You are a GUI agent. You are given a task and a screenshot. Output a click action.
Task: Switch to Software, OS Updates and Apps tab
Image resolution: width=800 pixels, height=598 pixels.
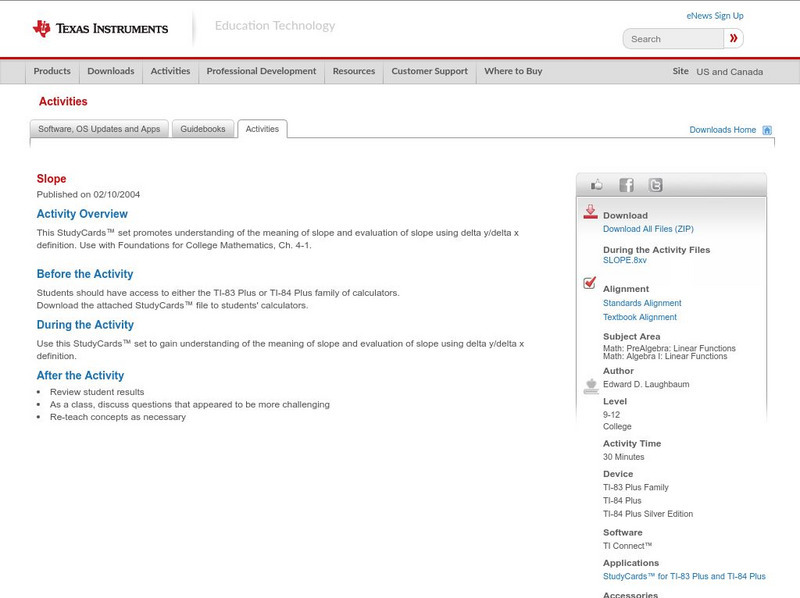[99, 129]
